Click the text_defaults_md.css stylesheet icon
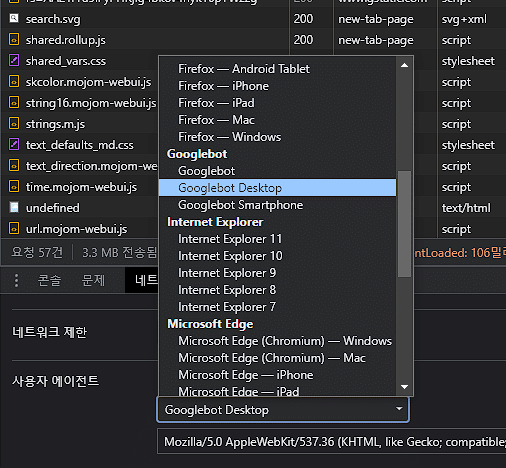This screenshot has width=506, height=468. pos(14,144)
